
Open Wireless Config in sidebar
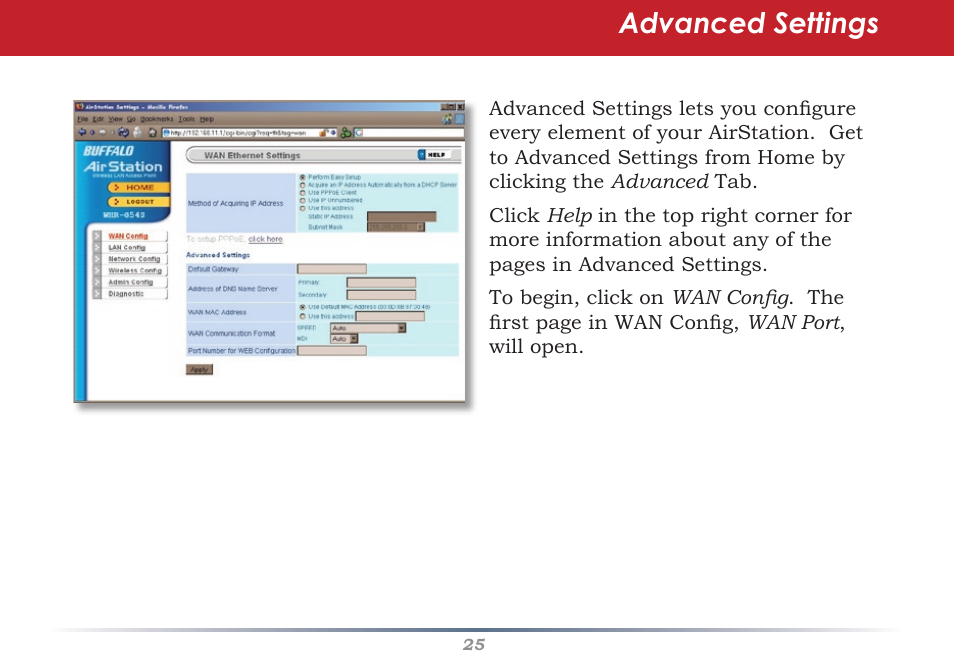coord(135,271)
